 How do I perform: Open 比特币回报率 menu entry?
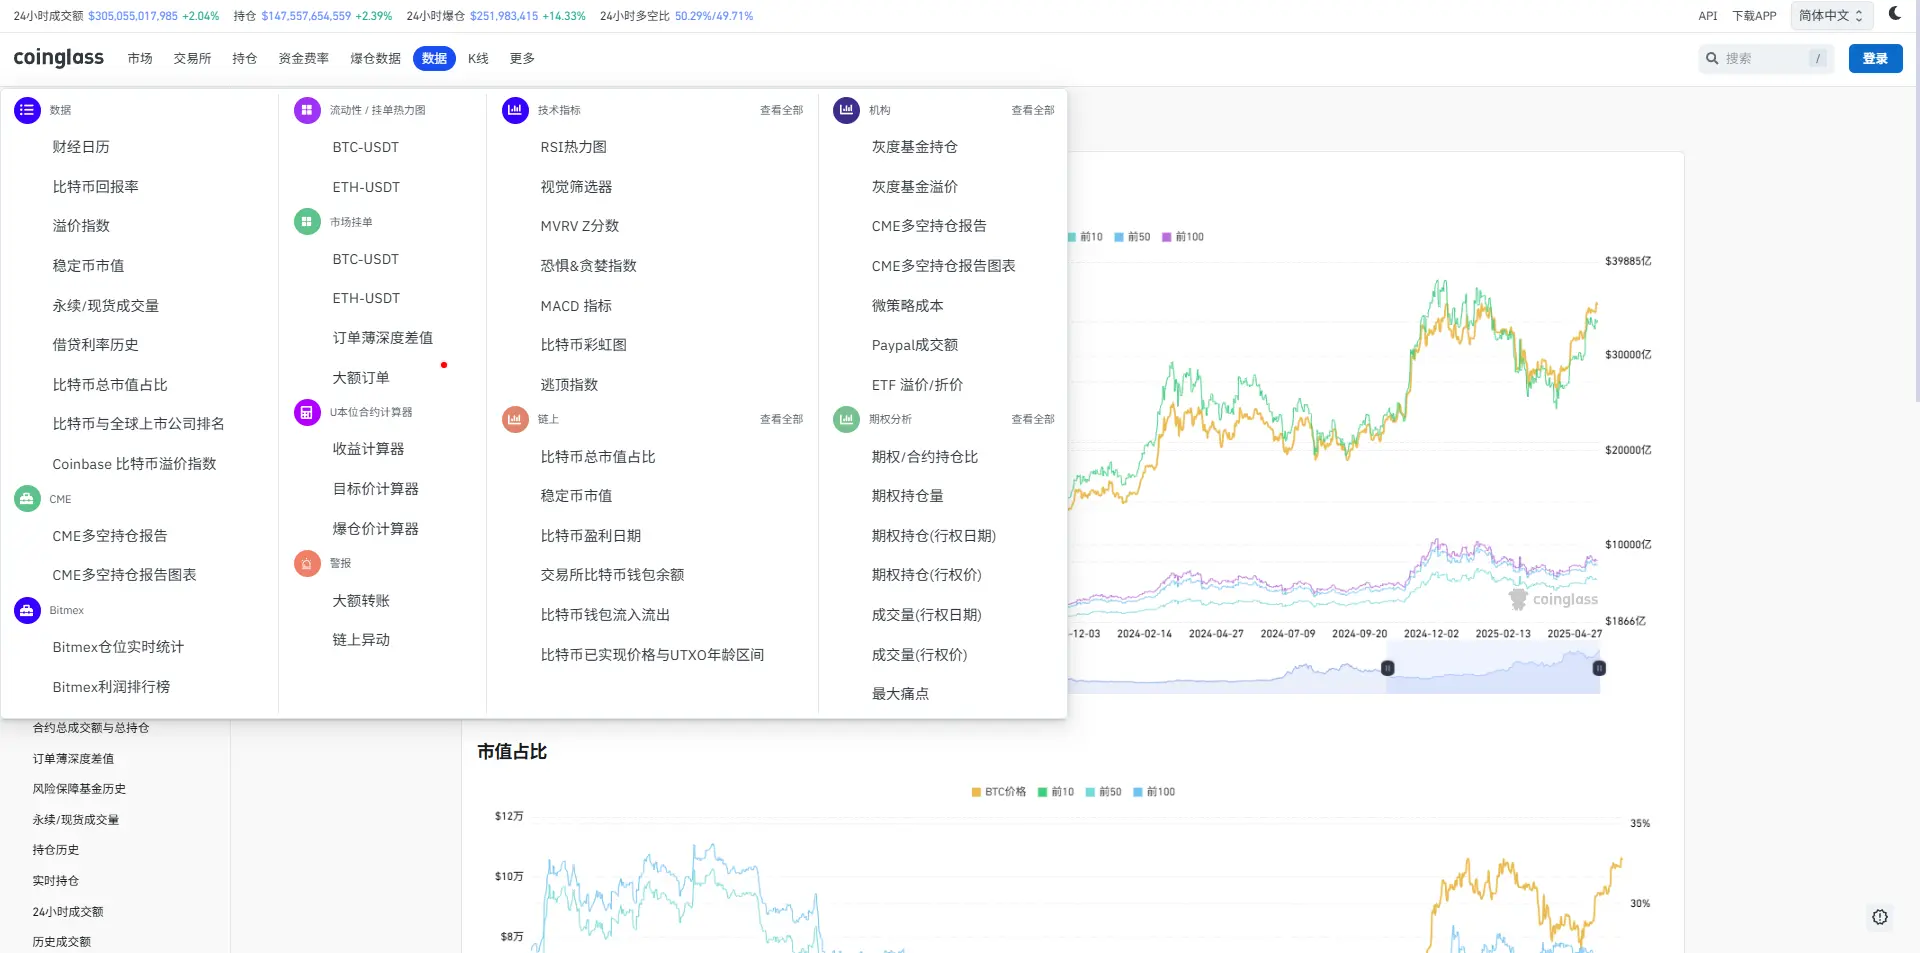point(96,187)
